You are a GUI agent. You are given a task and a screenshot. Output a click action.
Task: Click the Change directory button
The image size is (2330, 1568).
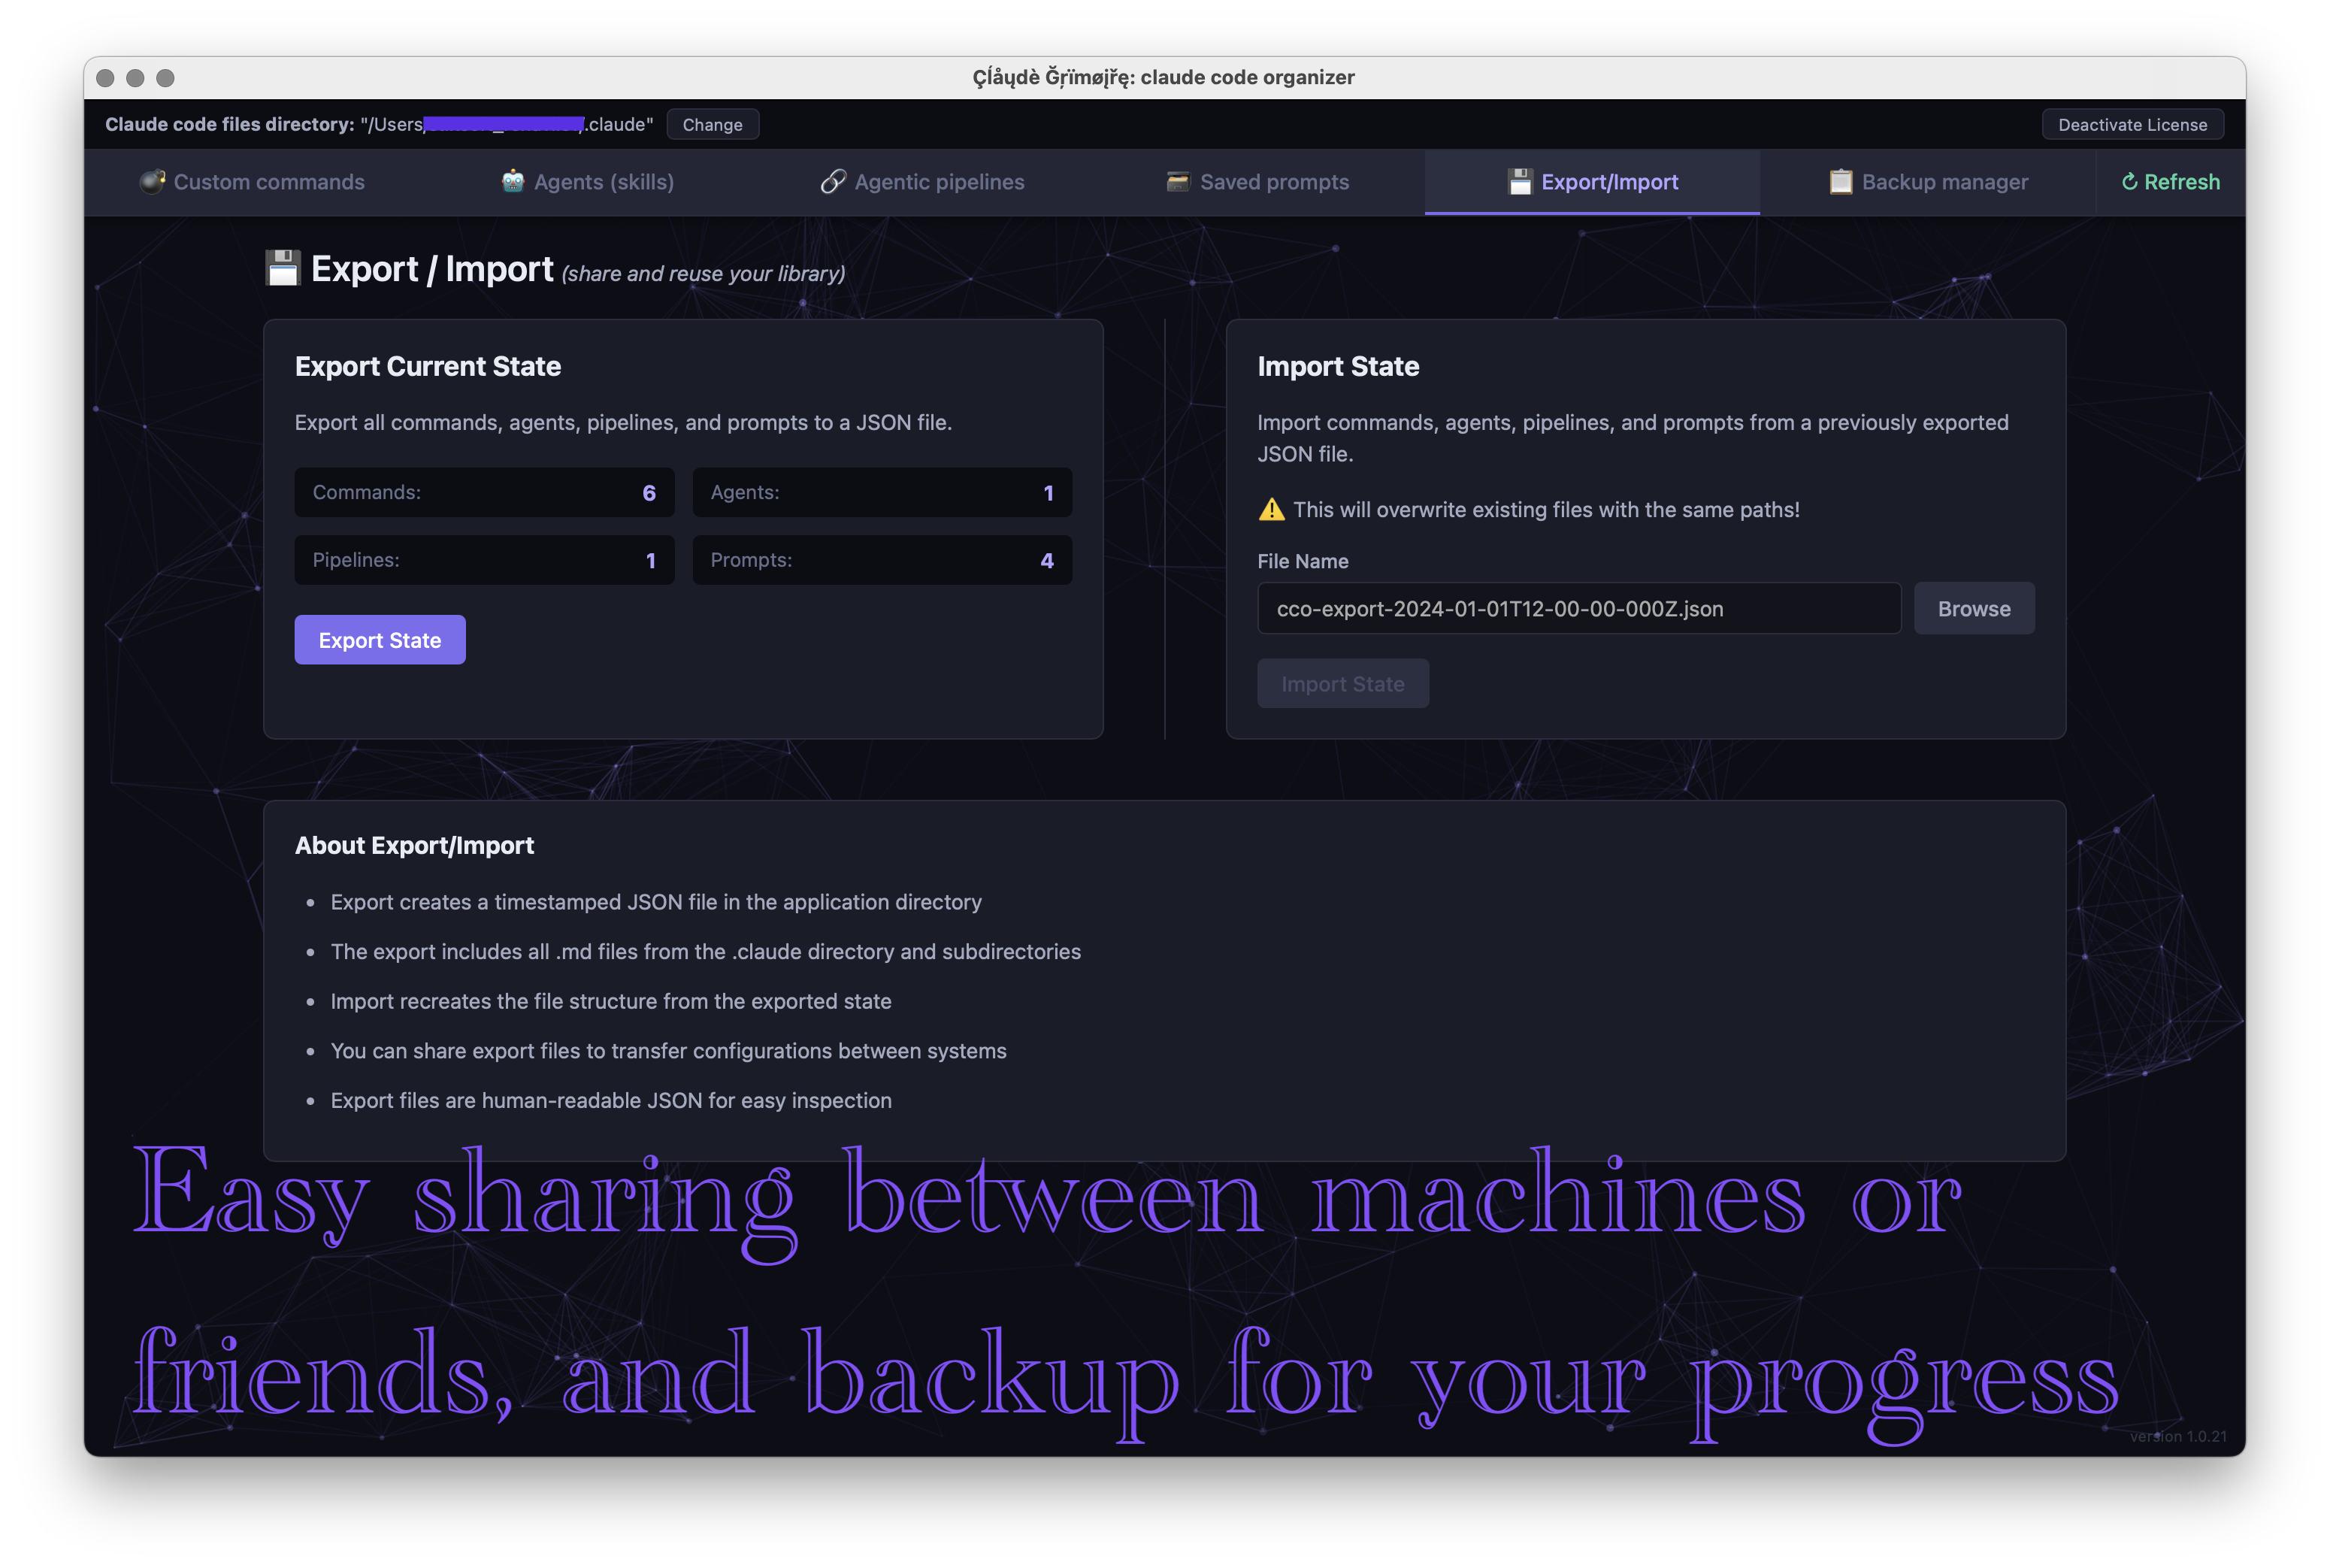[x=712, y=125]
